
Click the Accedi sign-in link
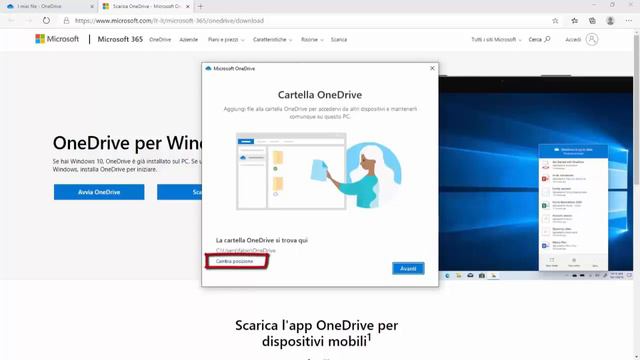(x=573, y=40)
